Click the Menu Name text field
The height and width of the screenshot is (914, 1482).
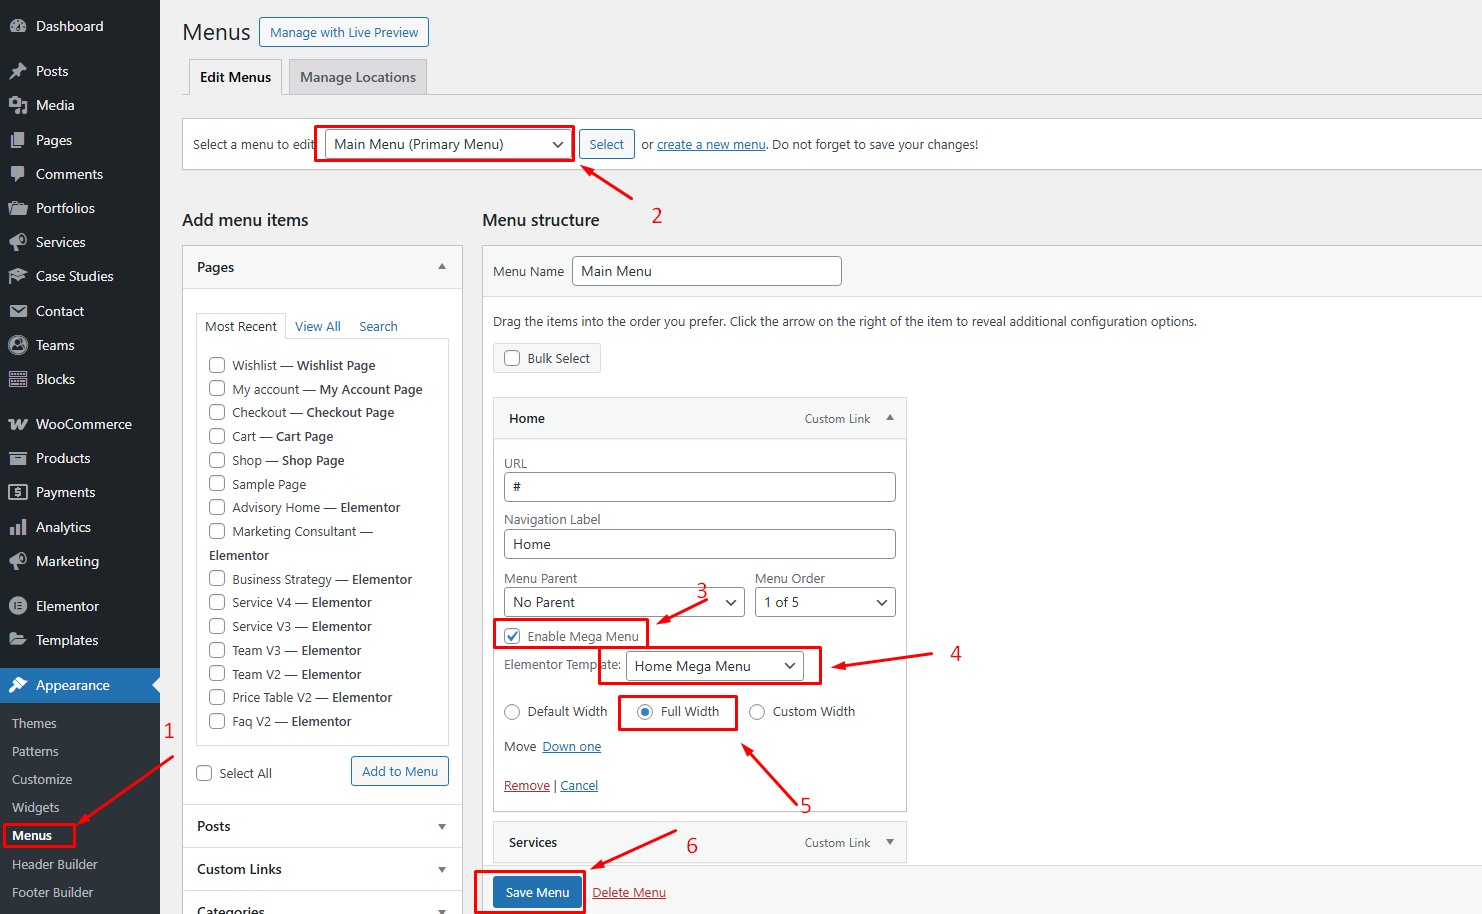[x=706, y=271]
